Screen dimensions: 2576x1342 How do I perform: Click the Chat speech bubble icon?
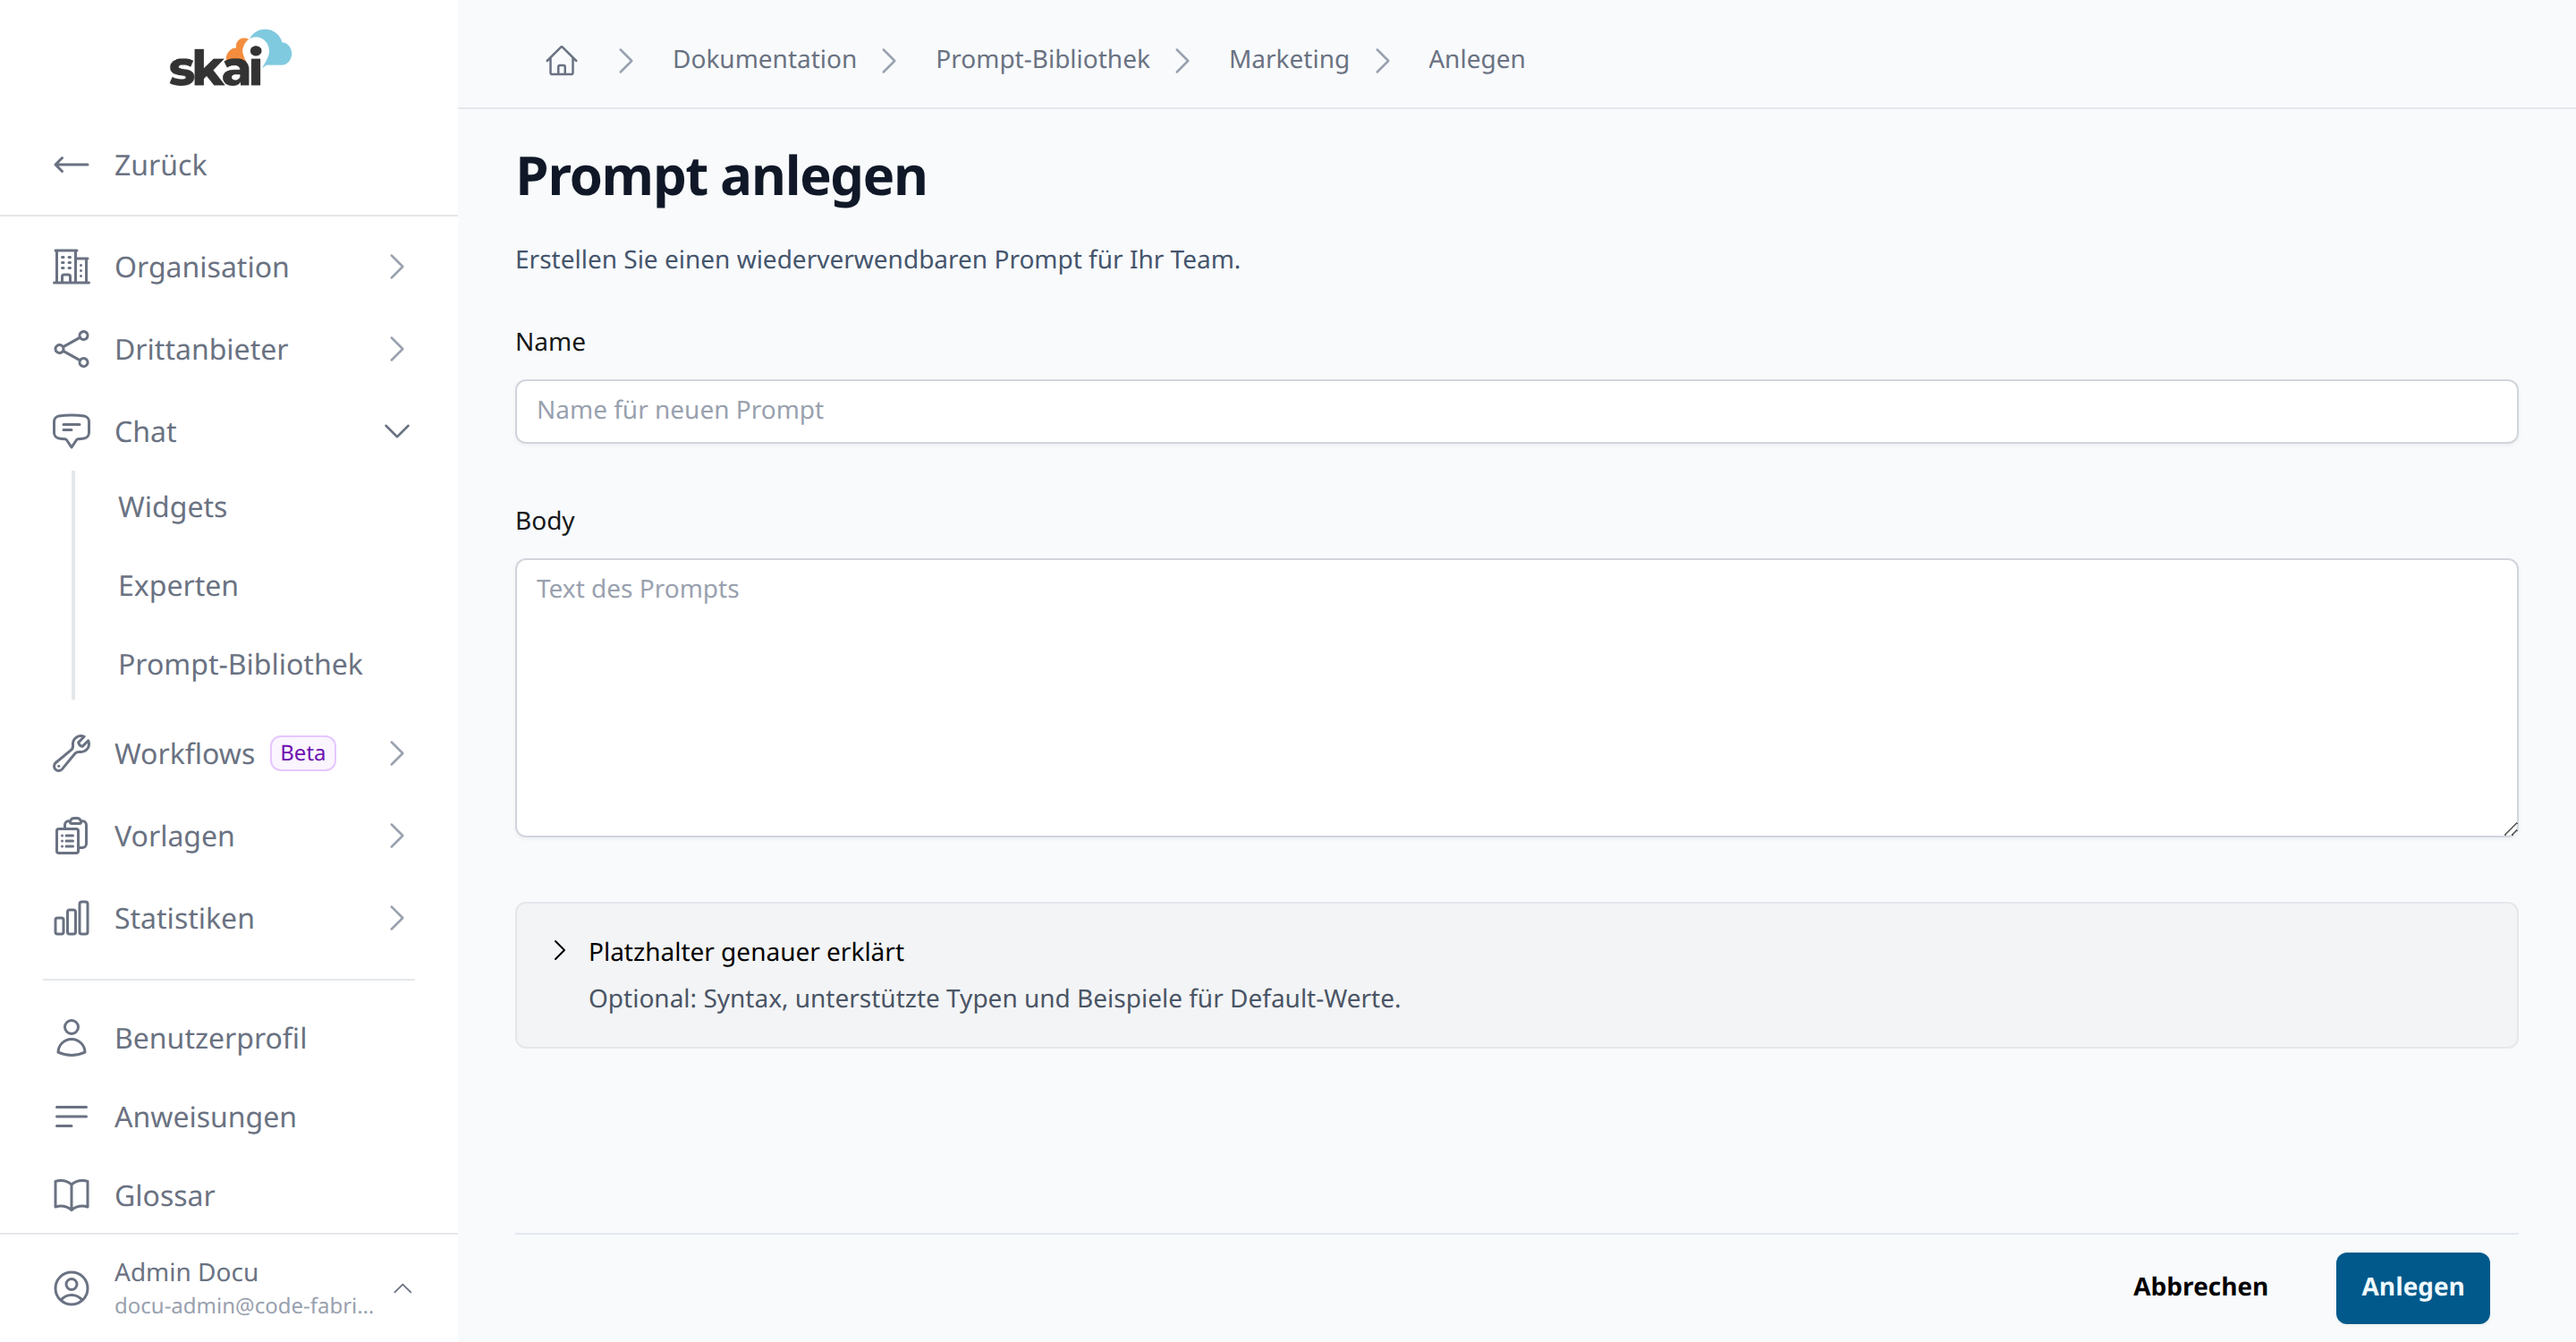coord(71,431)
